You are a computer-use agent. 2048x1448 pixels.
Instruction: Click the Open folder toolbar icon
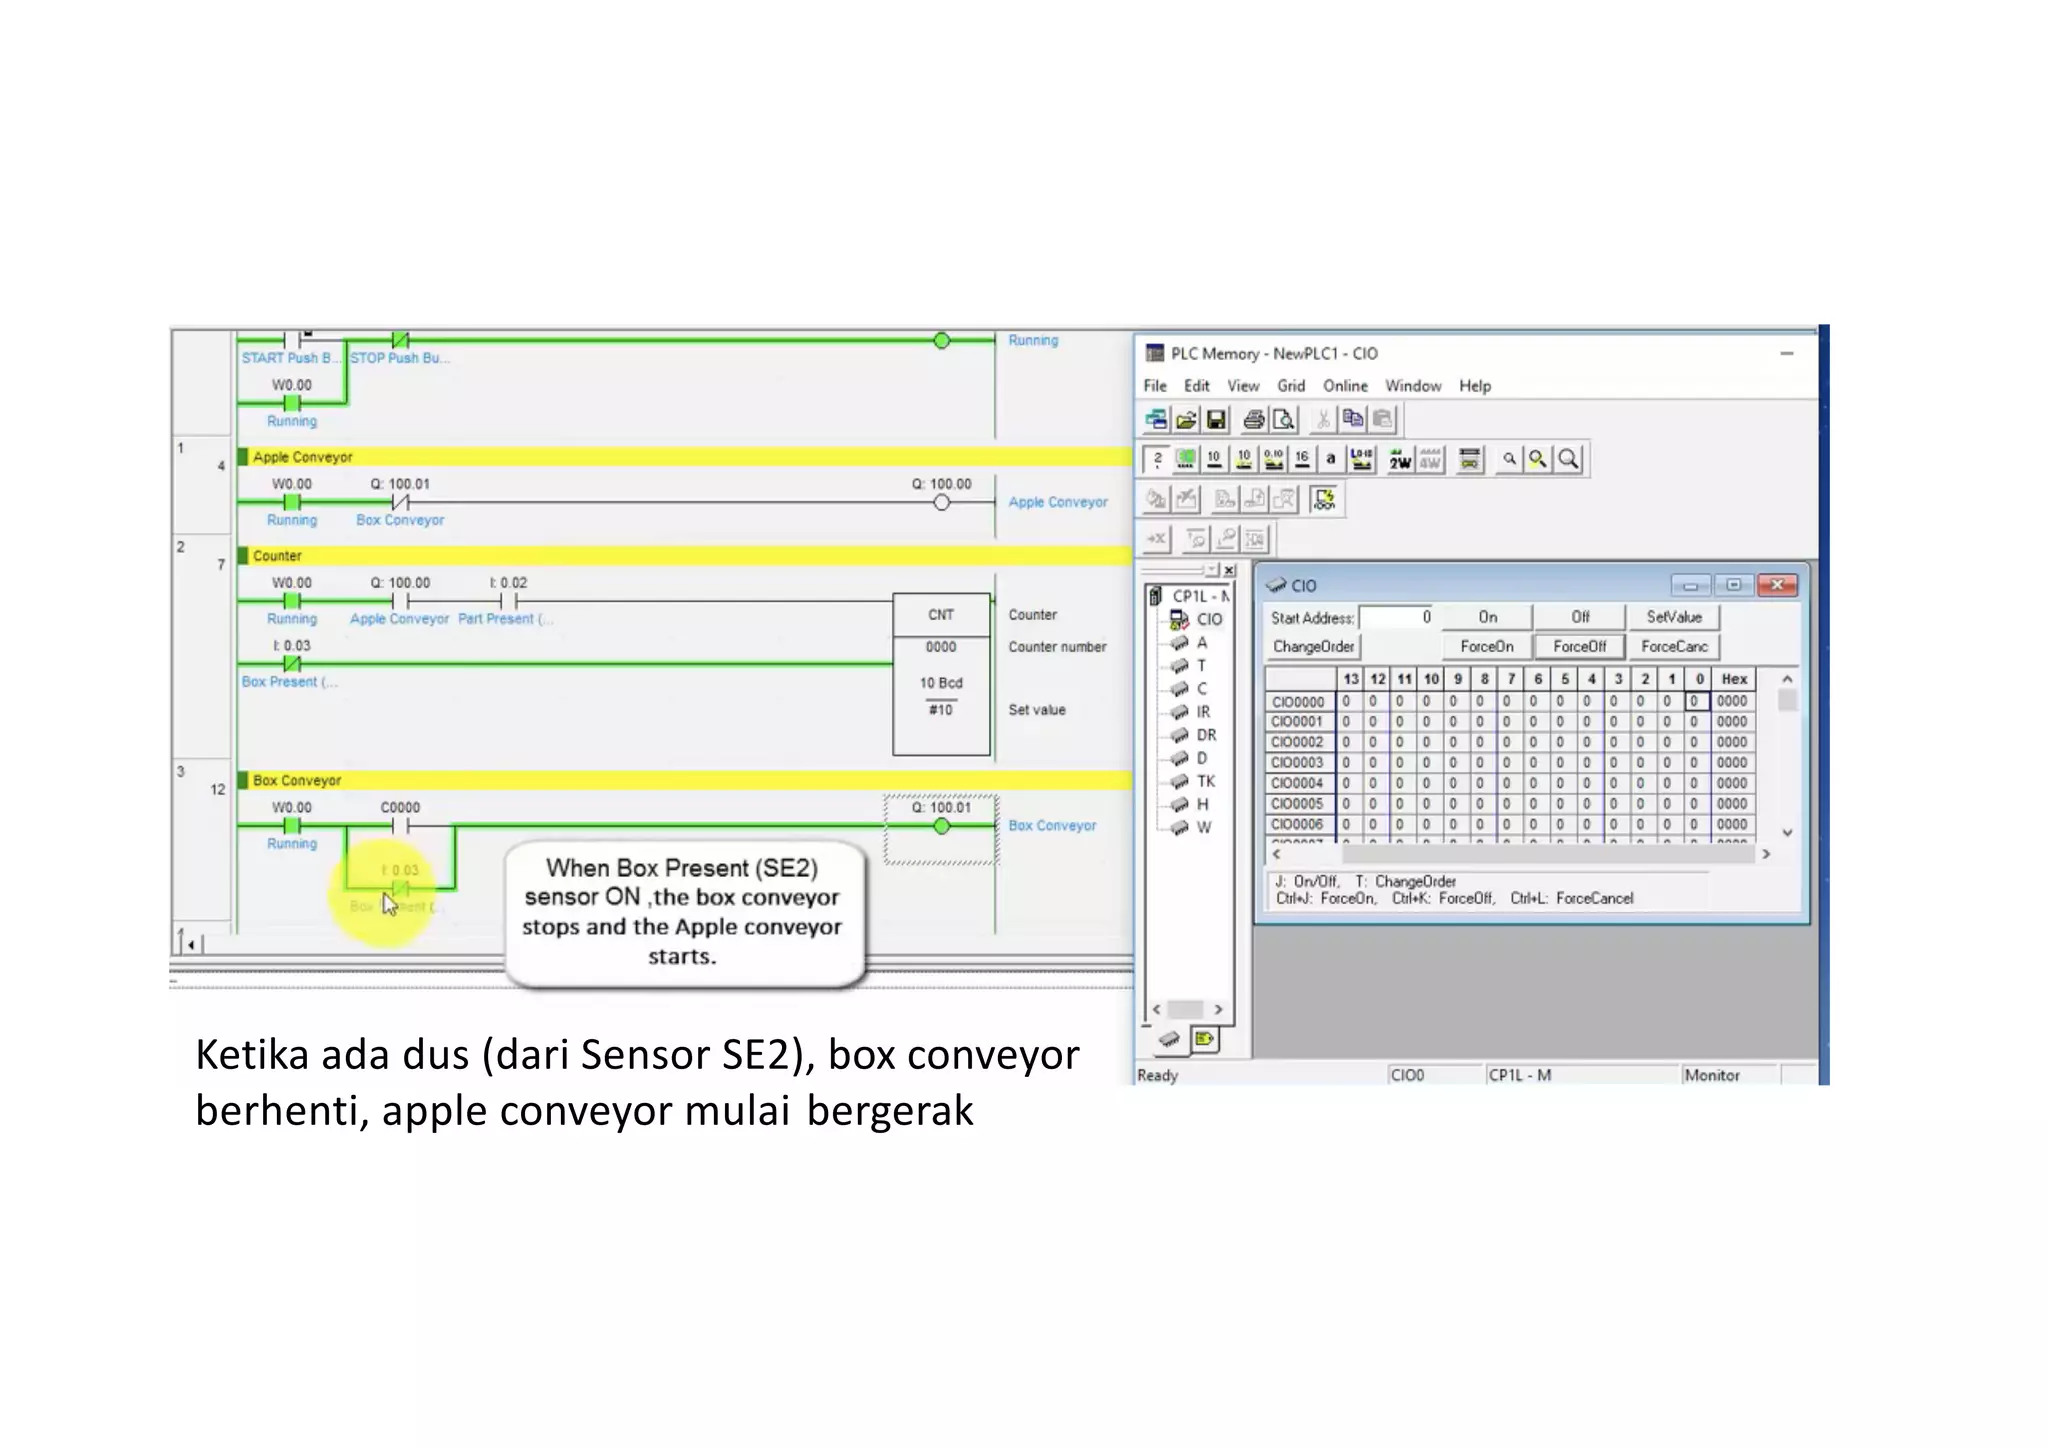coord(1186,420)
